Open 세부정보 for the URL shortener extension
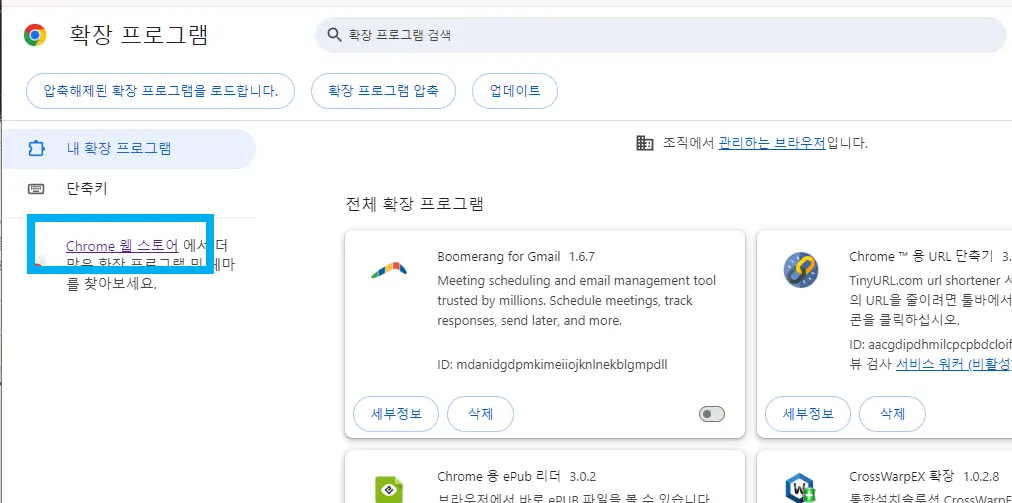The width and height of the screenshot is (1012, 503). coord(808,414)
